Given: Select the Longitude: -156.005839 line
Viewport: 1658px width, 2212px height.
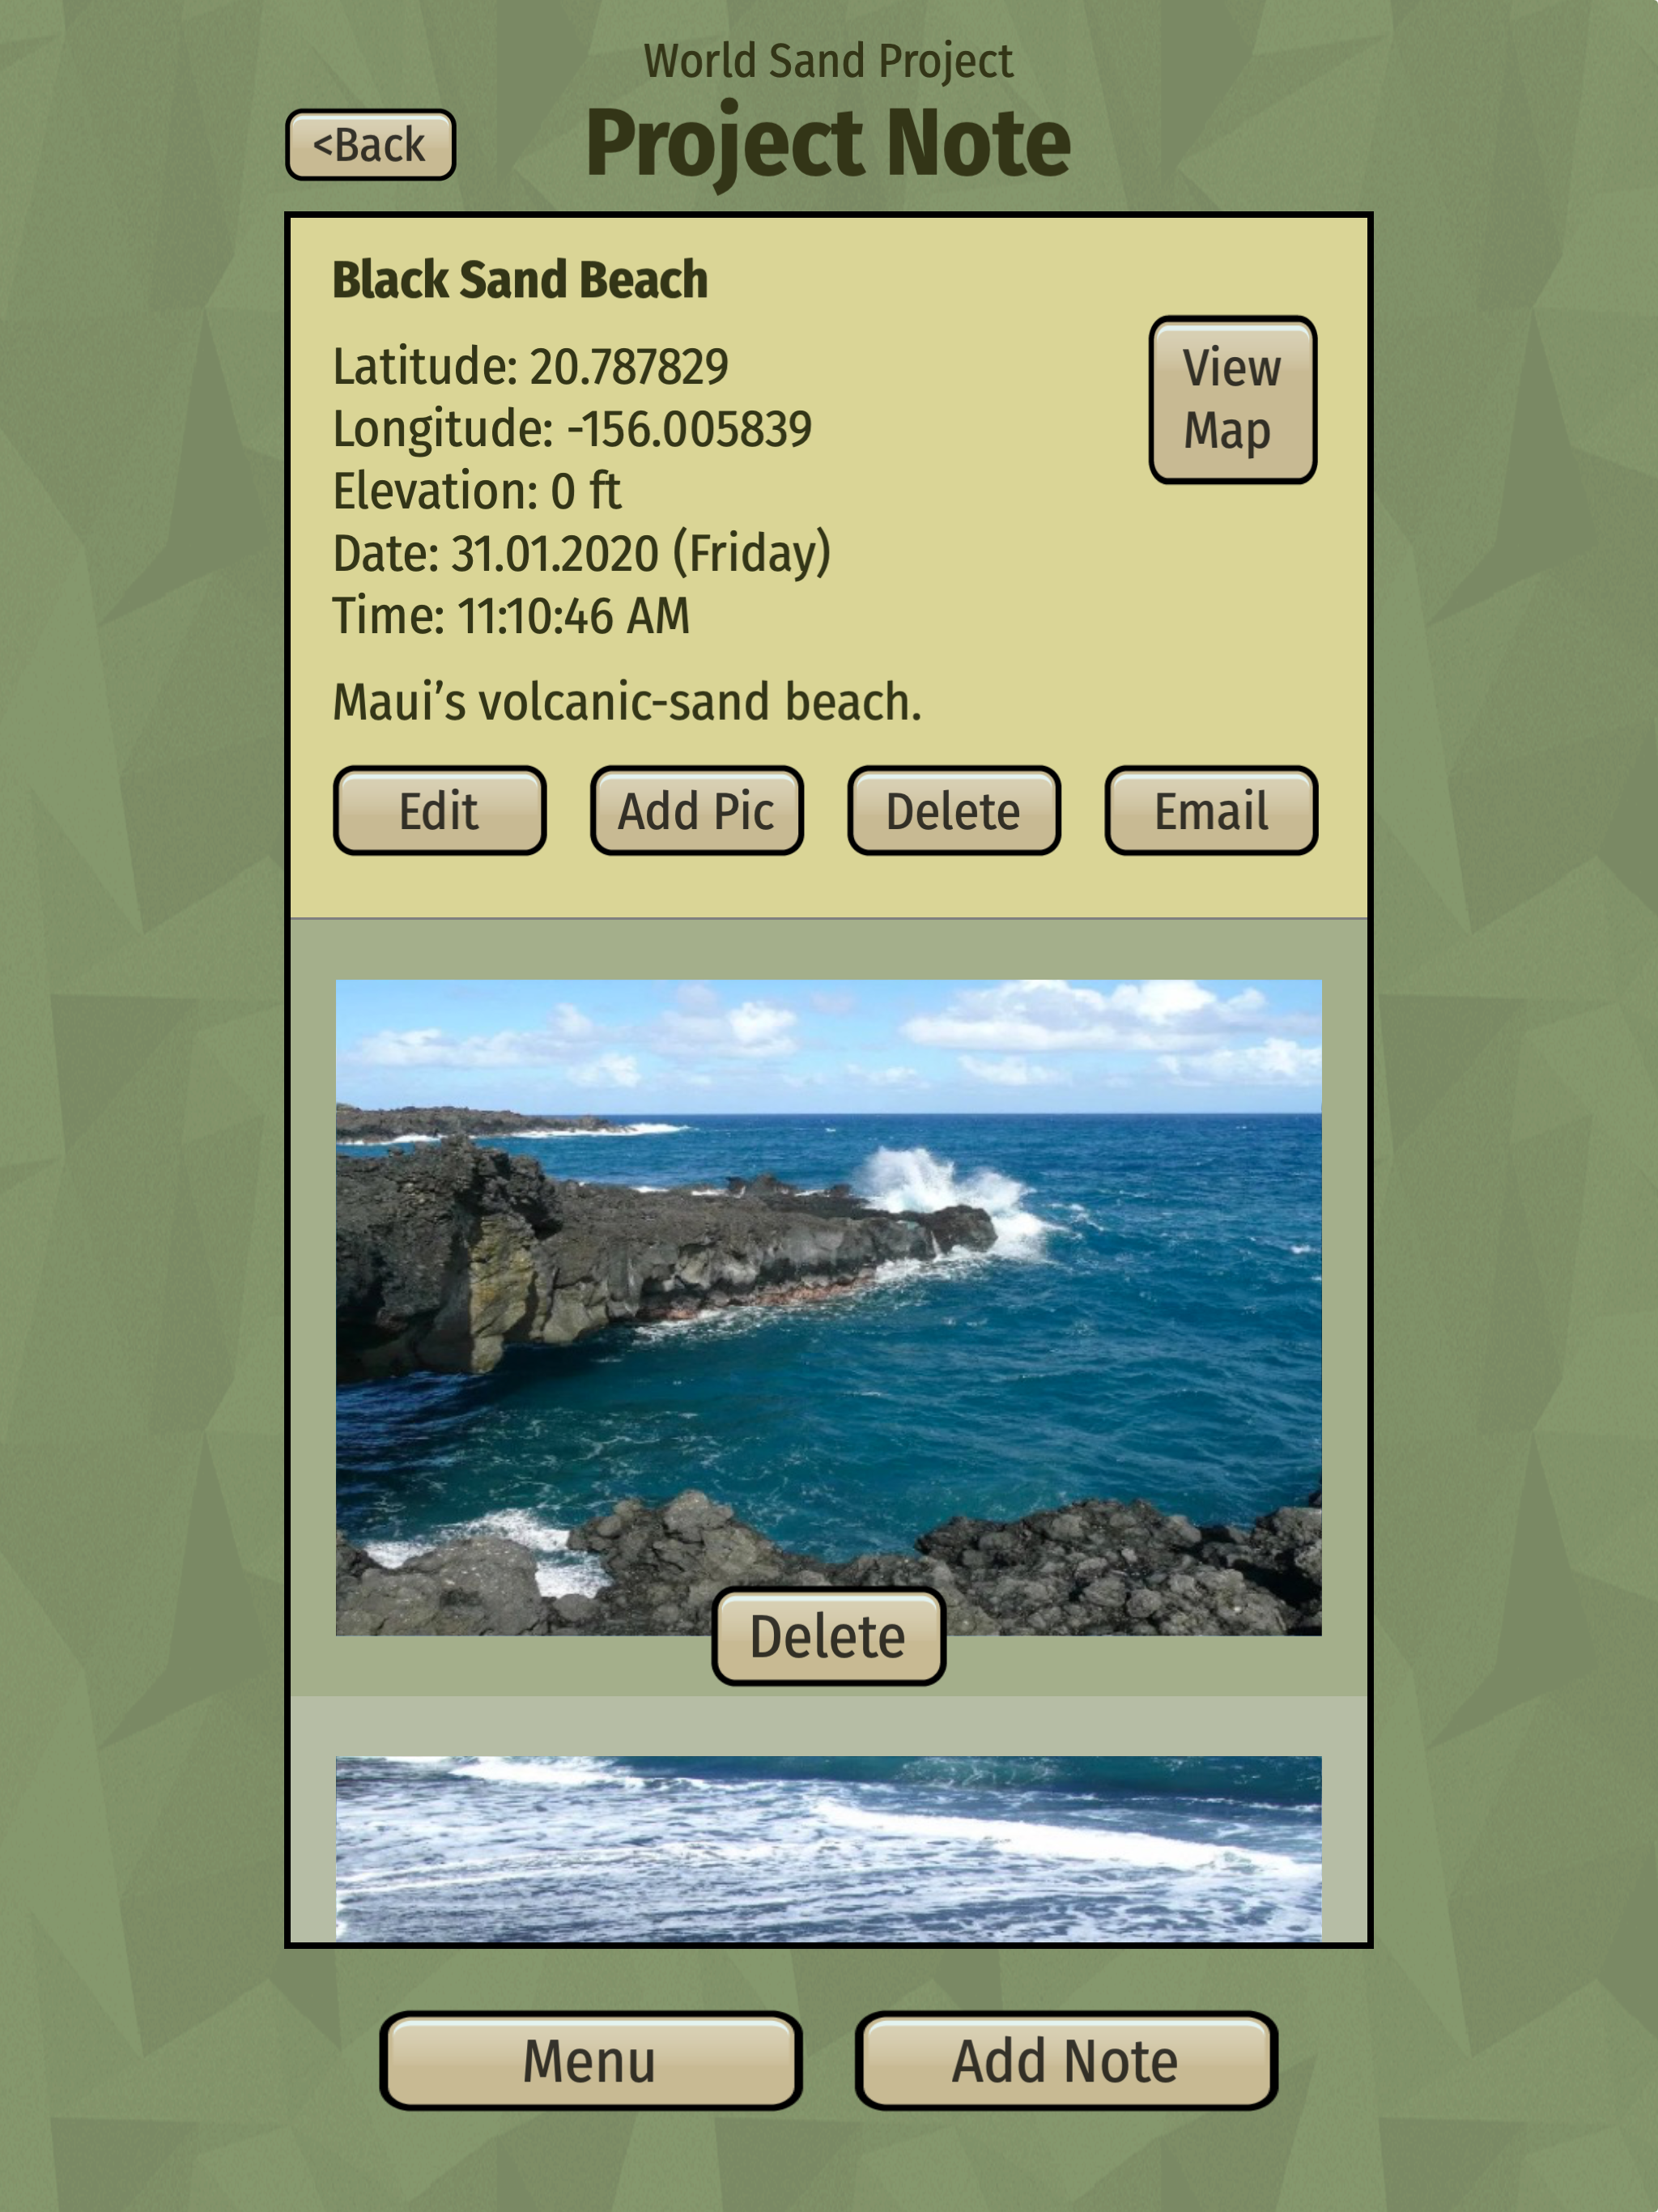Looking at the screenshot, I should 572,429.
